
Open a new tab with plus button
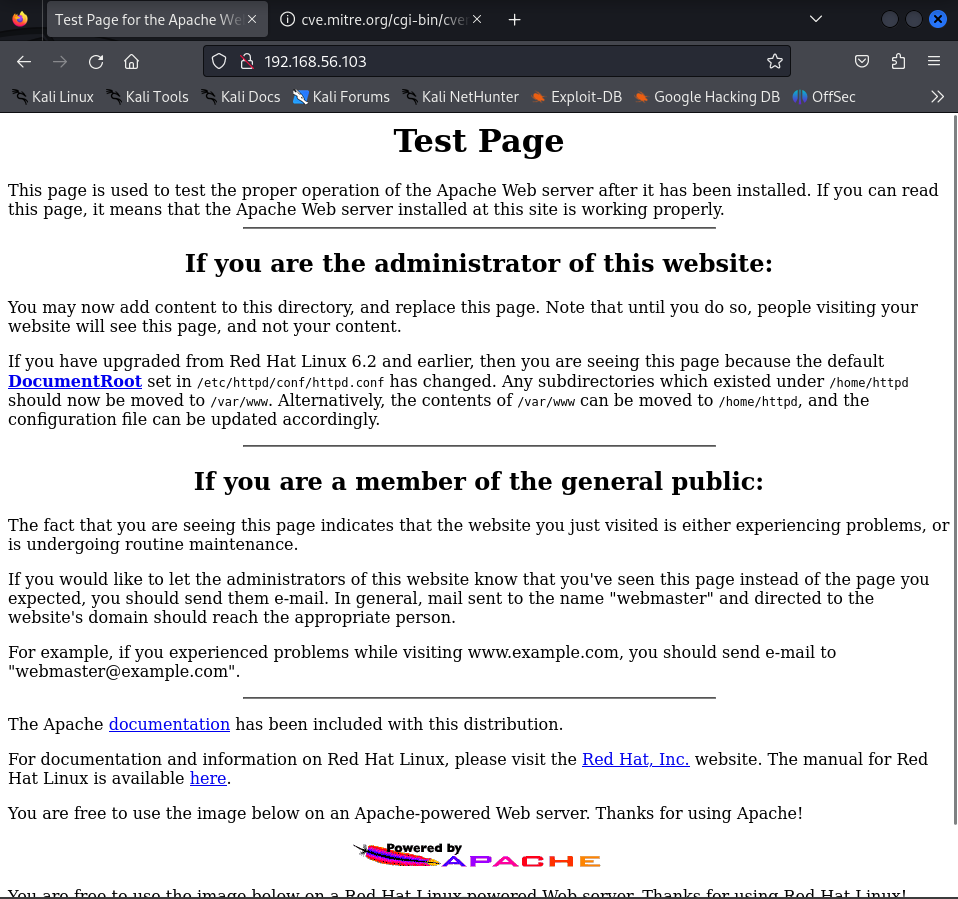(515, 20)
